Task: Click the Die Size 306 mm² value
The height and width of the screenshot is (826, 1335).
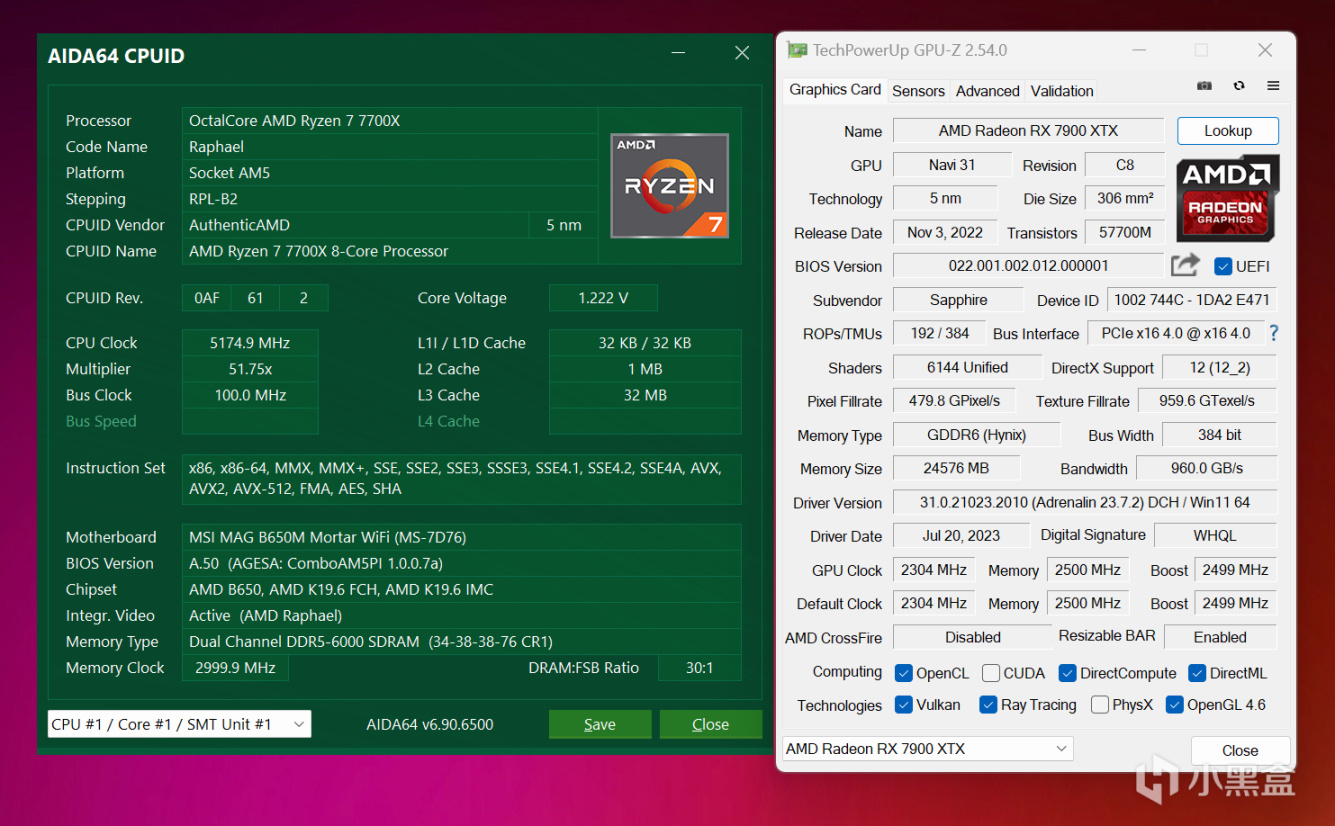Action: pos(1125,199)
